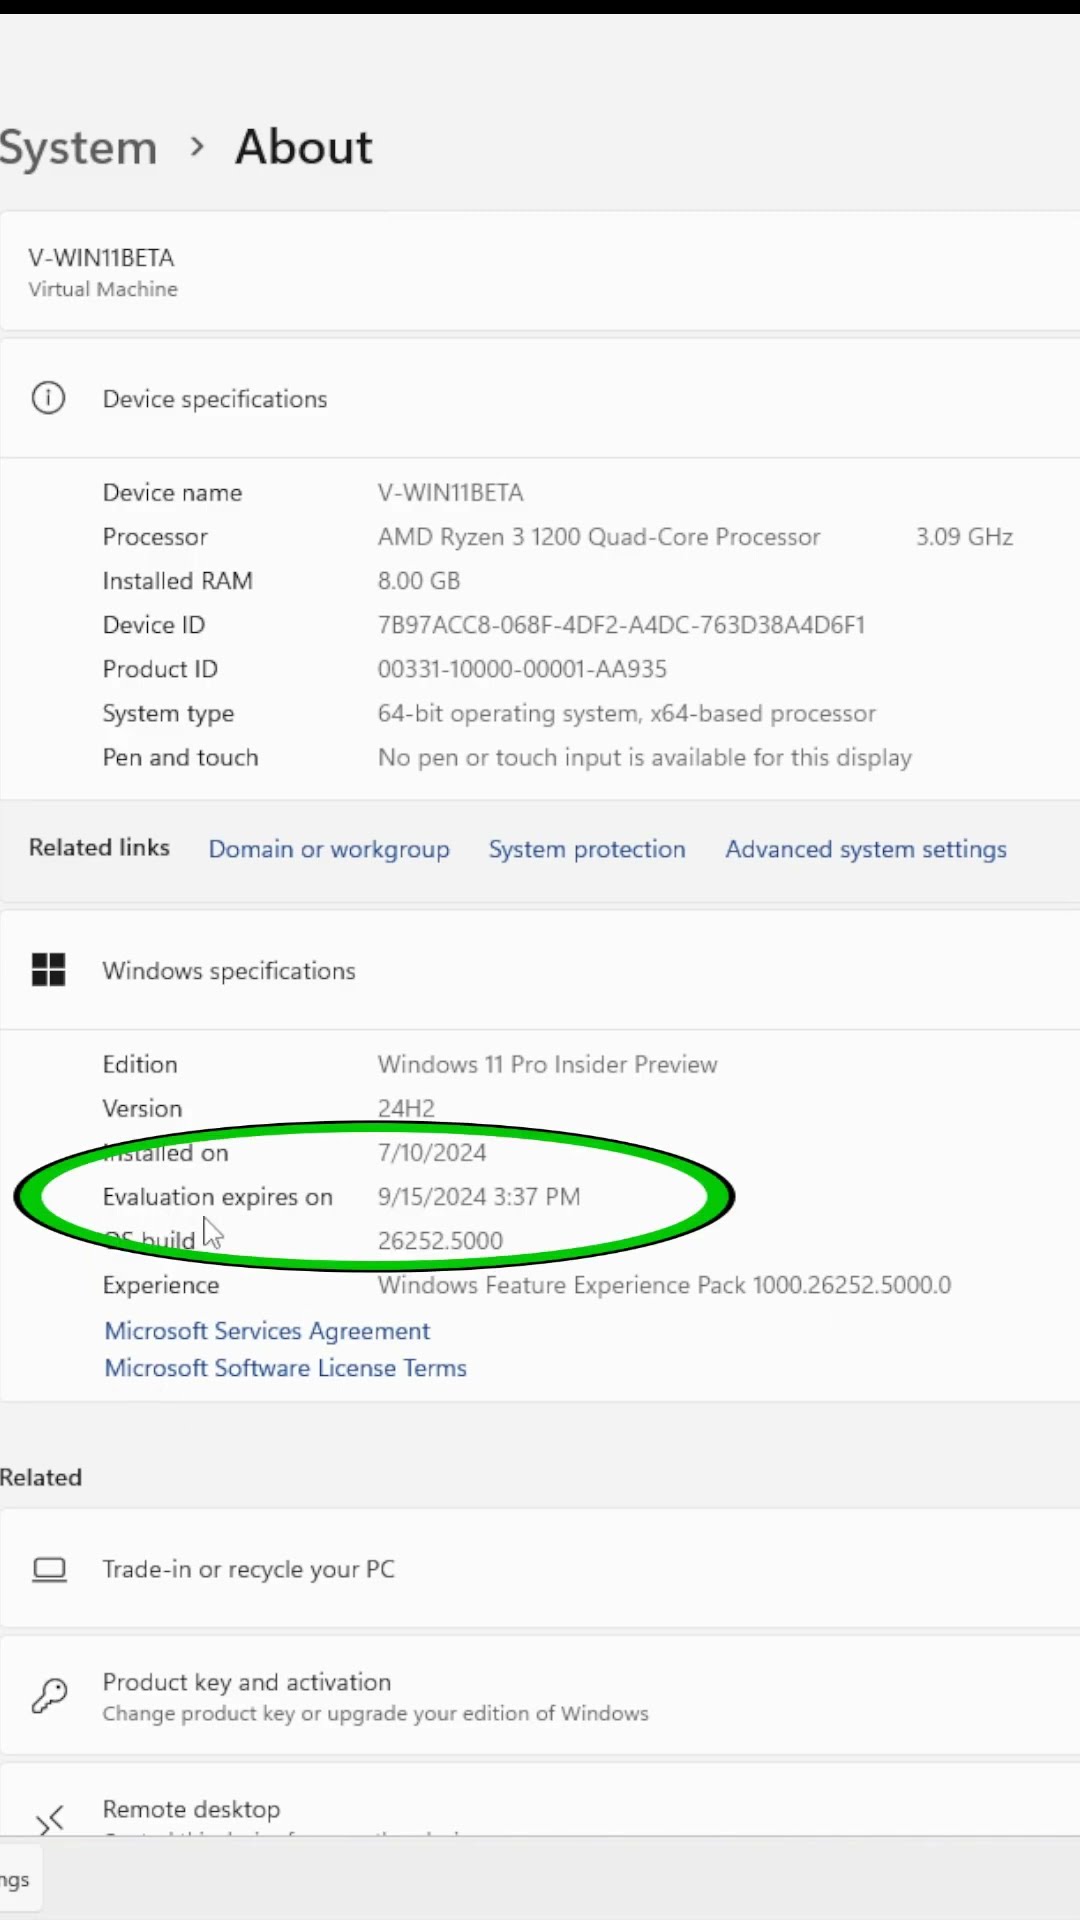Open Microsoft Software License Terms link
Image resolution: width=1080 pixels, height=1920 pixels.
(x=286, y=1368)
